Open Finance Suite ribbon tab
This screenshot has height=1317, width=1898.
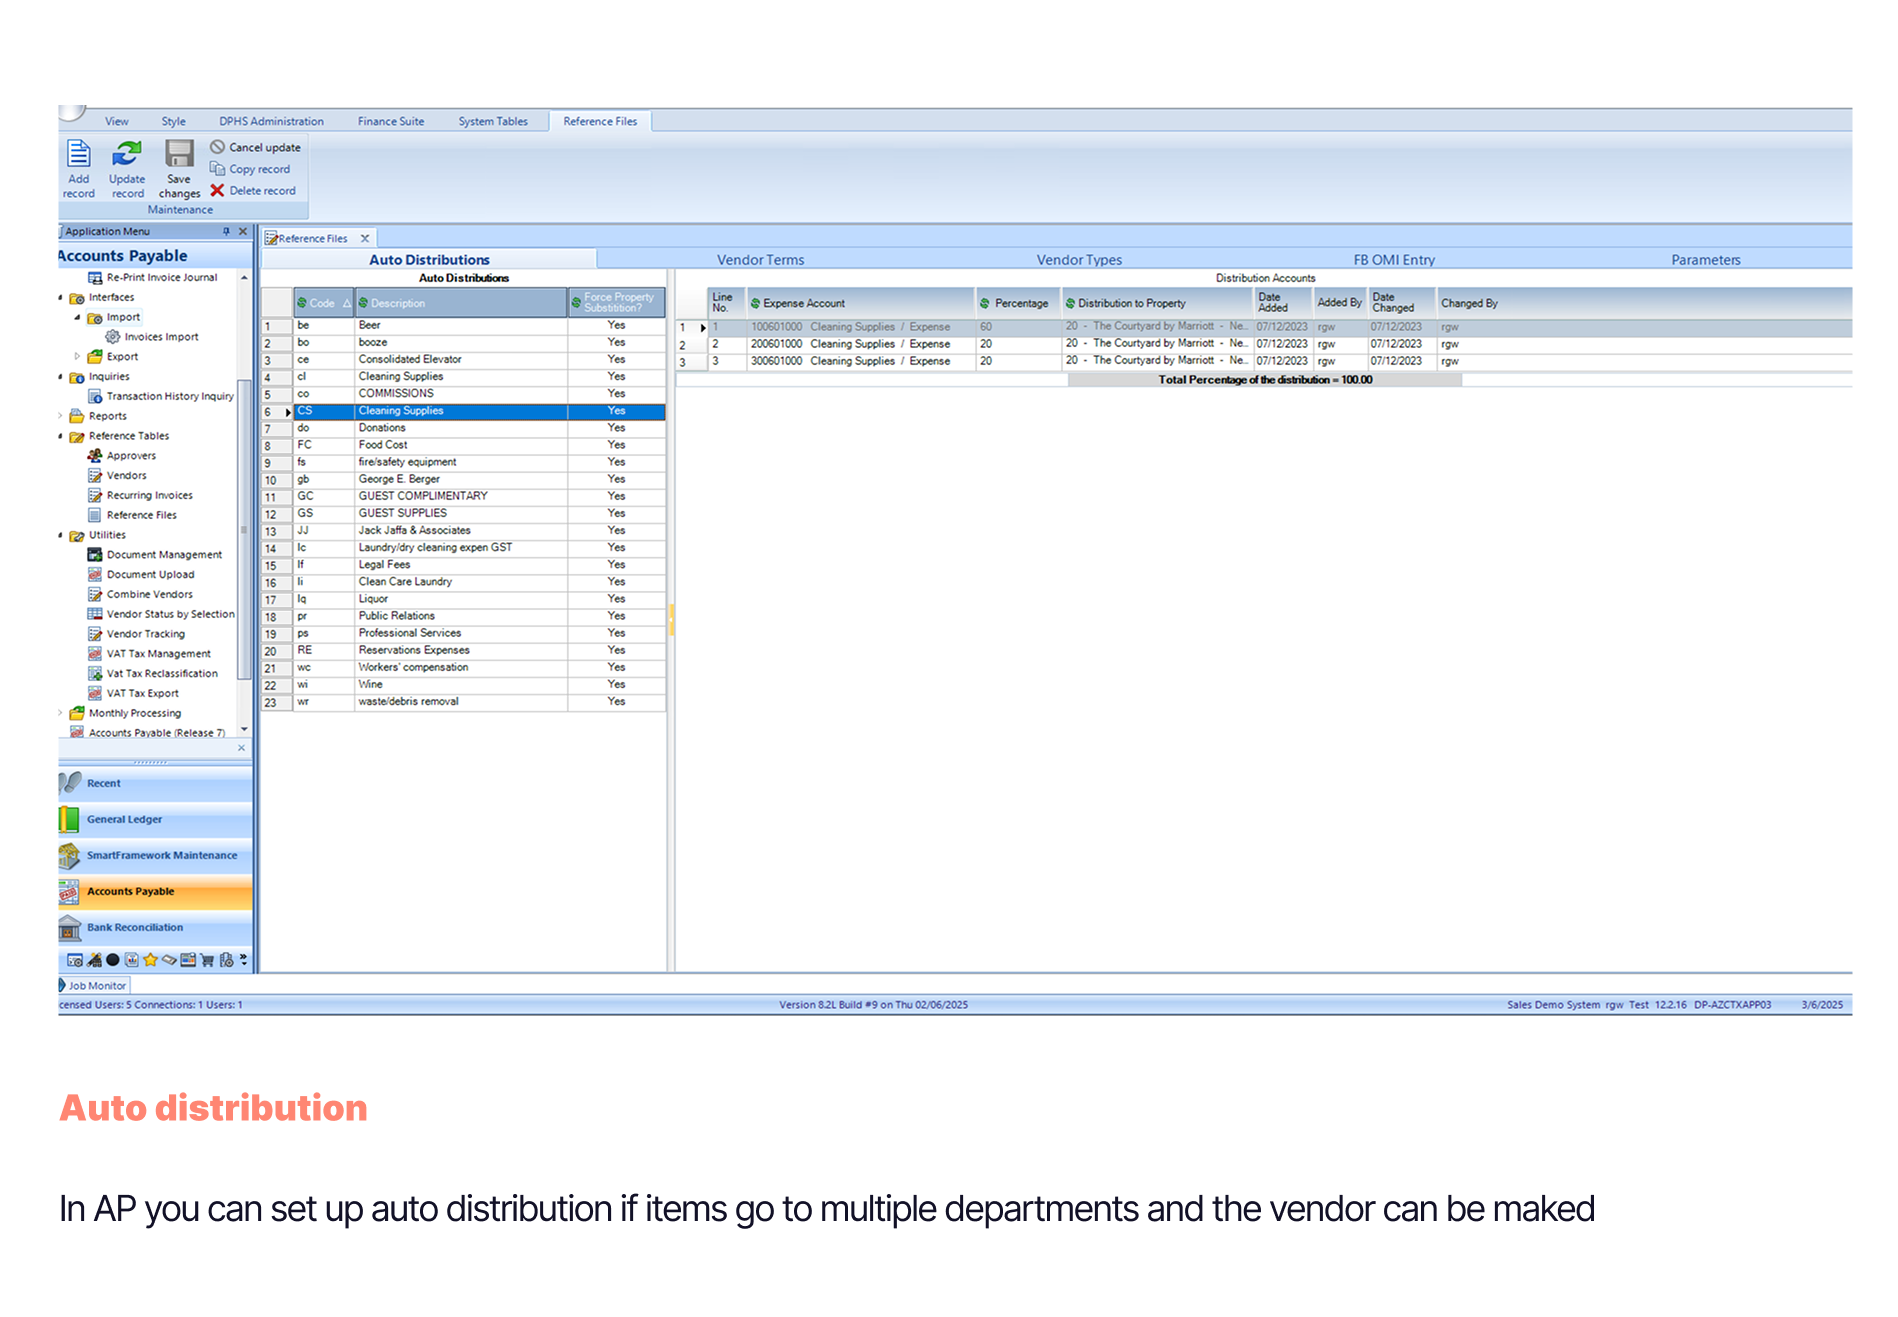pos(391,121)
